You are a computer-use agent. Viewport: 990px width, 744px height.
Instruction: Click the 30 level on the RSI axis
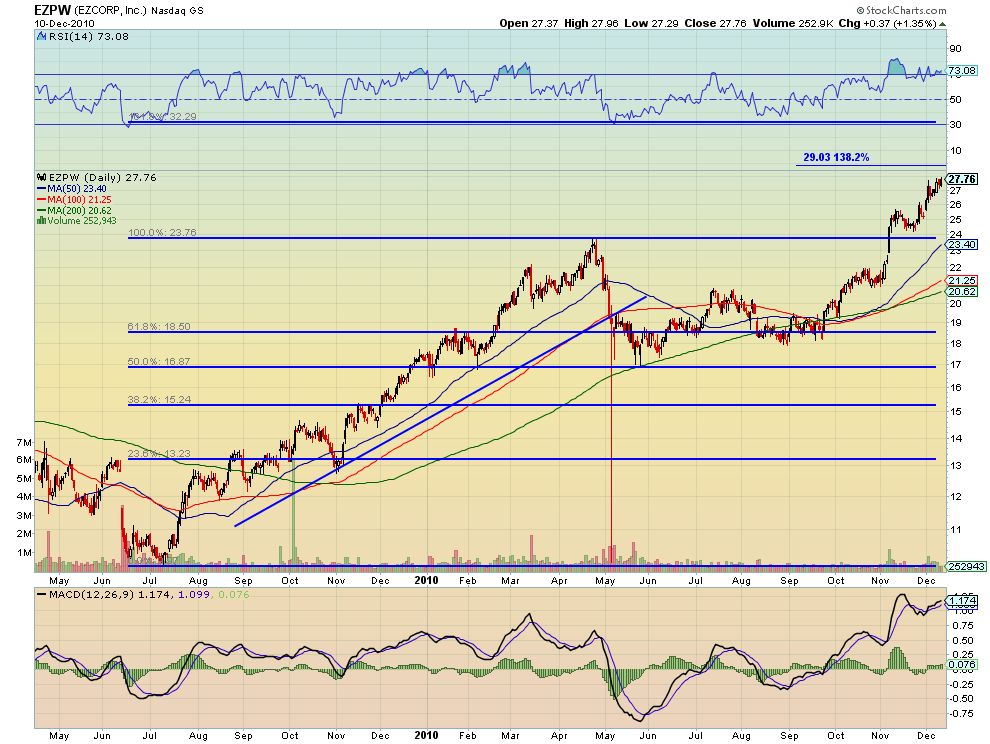[955, 124]
